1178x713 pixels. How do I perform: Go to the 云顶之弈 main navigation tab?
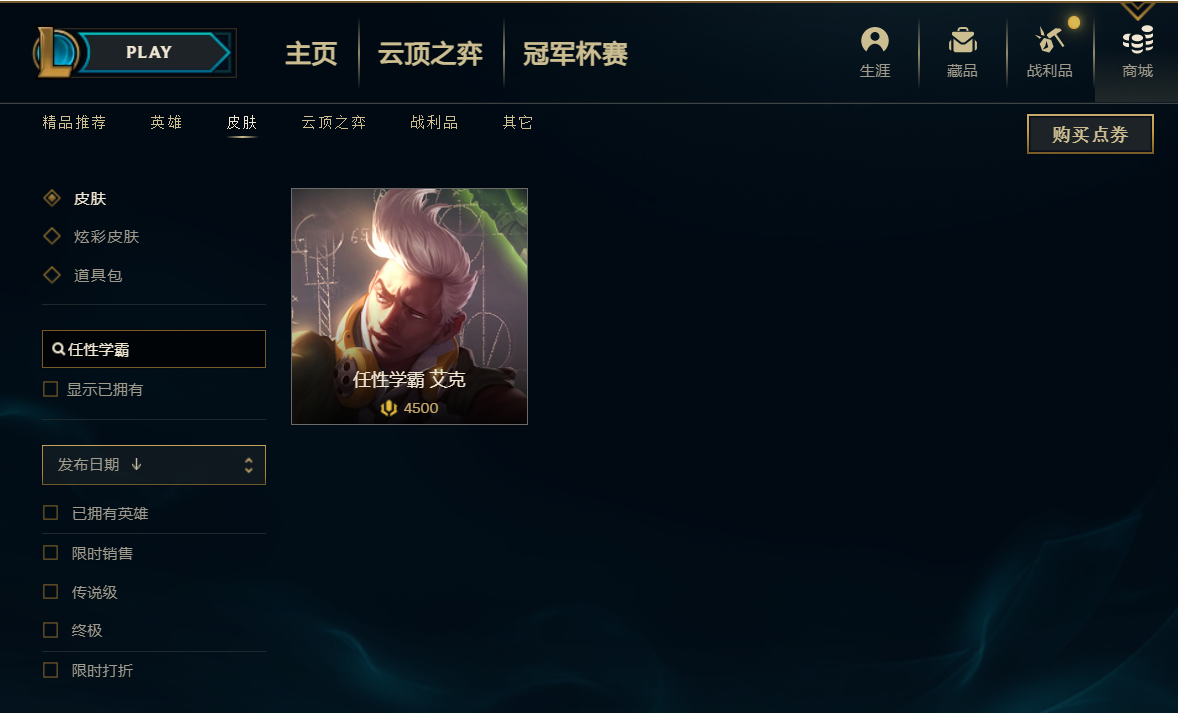(x=430, y=53)
